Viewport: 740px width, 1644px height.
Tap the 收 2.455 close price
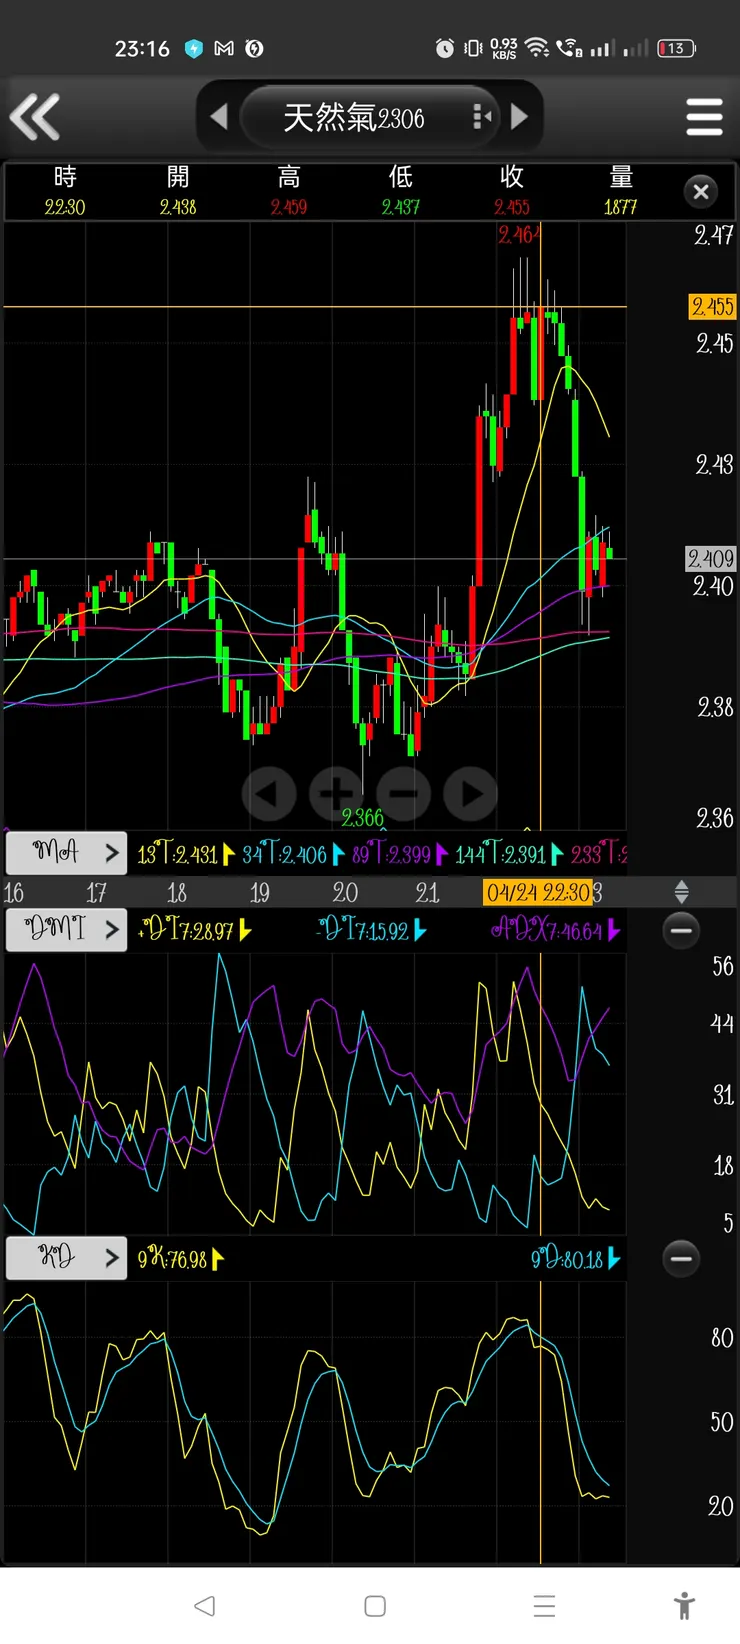[512, 191]
